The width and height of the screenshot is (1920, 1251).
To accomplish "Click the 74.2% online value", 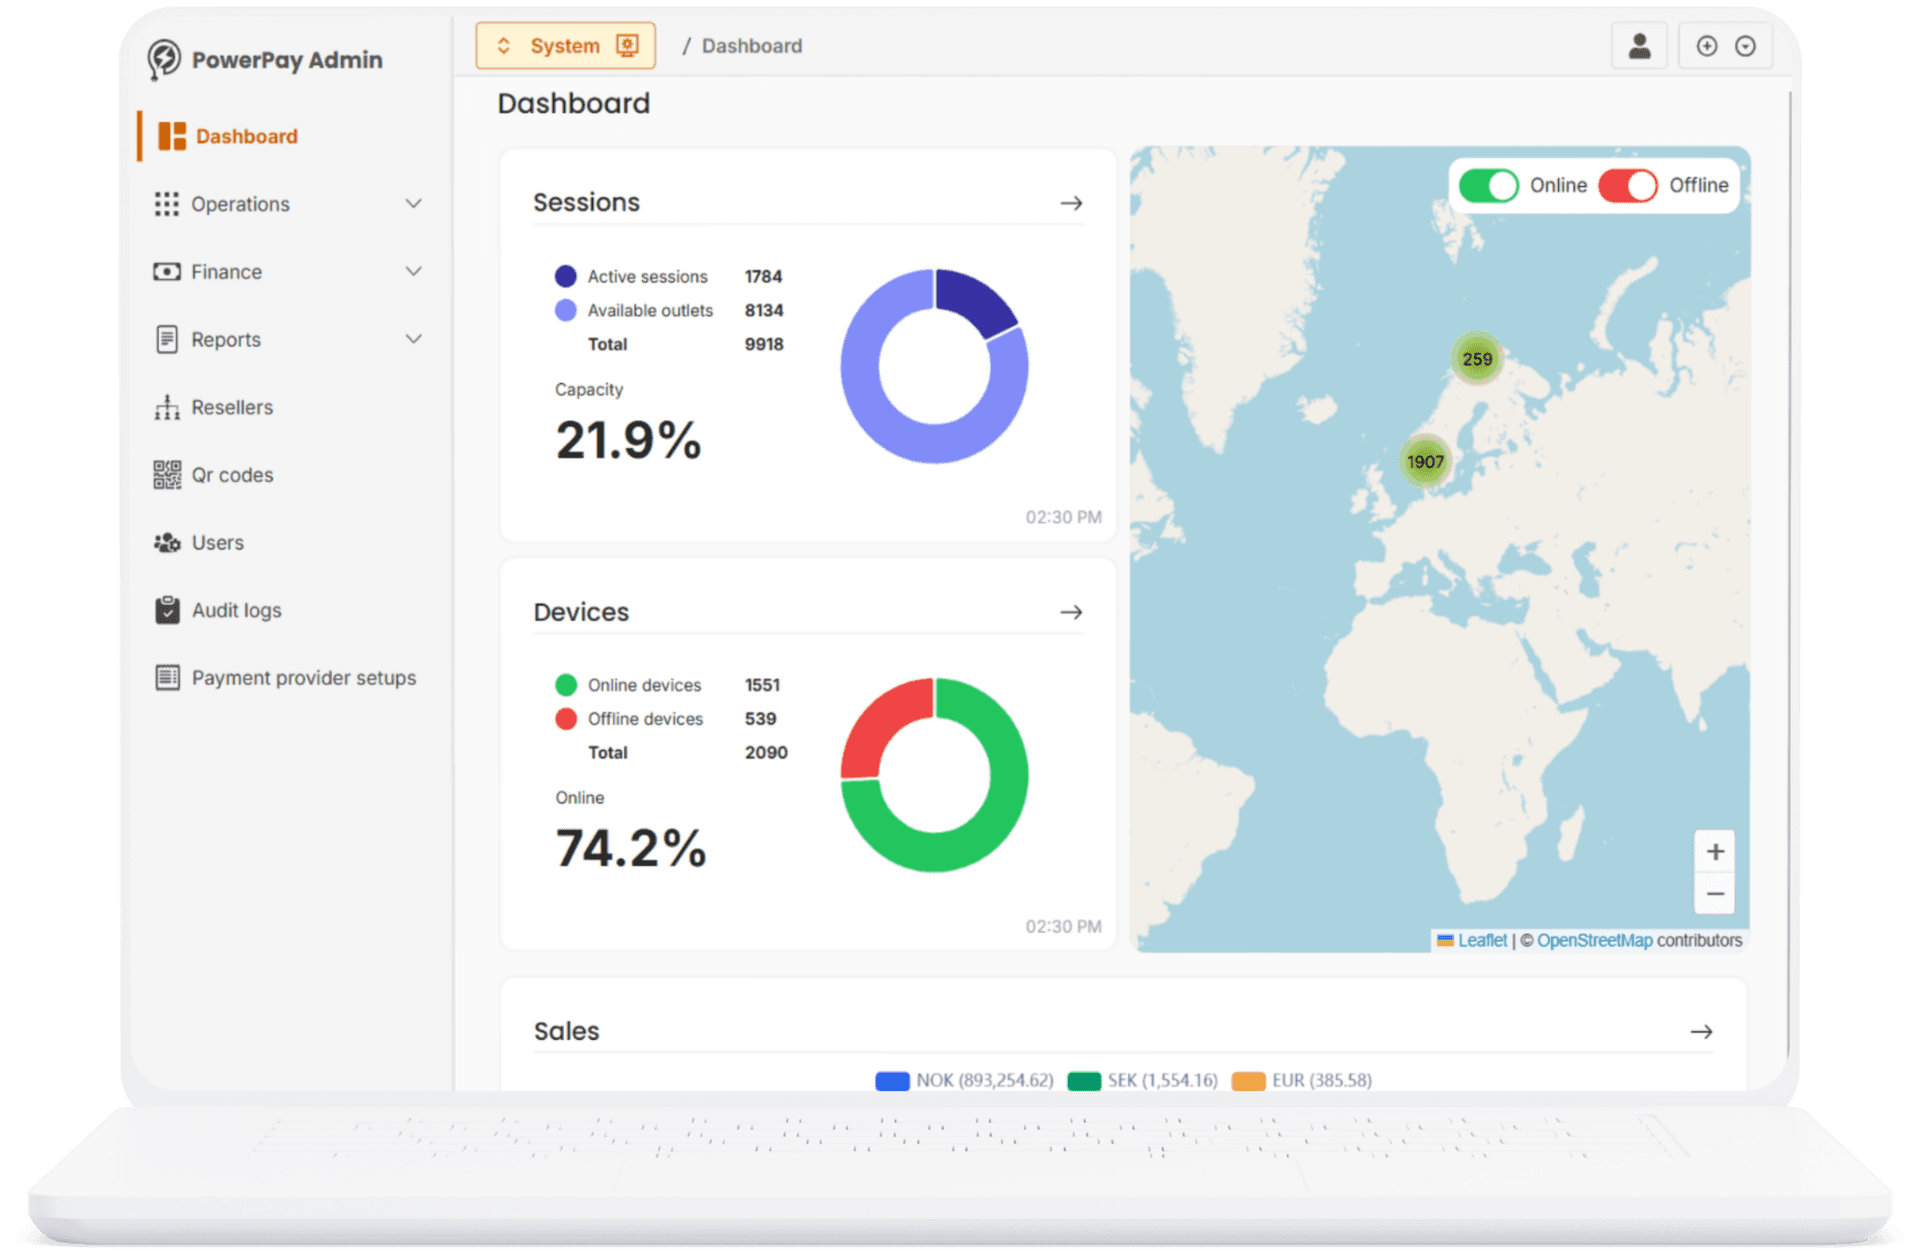I will (631, 848).
